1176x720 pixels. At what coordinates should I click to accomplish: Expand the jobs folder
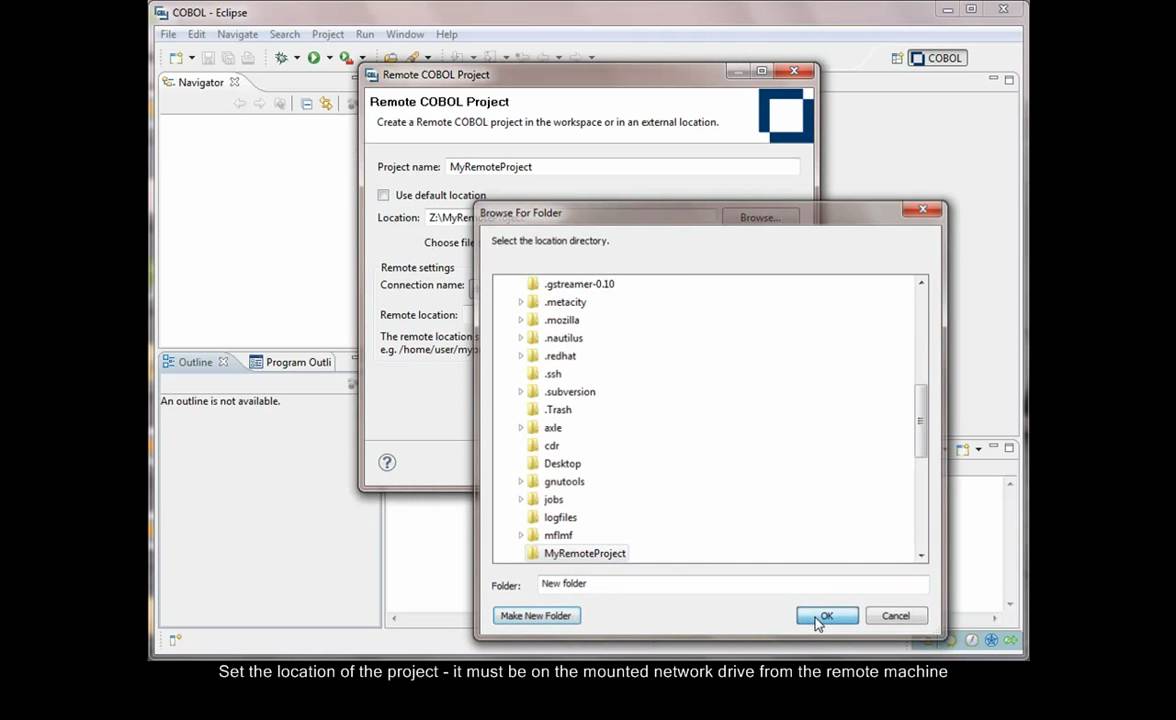[x=520, y=500]
